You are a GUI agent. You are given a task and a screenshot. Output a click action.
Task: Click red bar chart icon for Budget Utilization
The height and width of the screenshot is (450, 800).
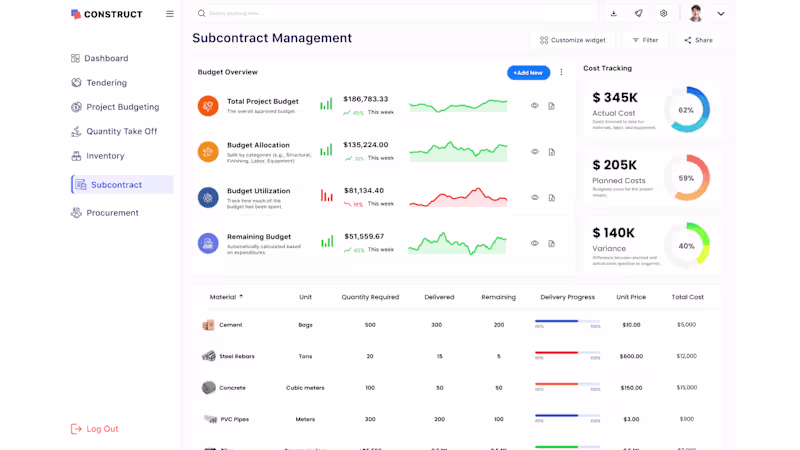point(327,195)
